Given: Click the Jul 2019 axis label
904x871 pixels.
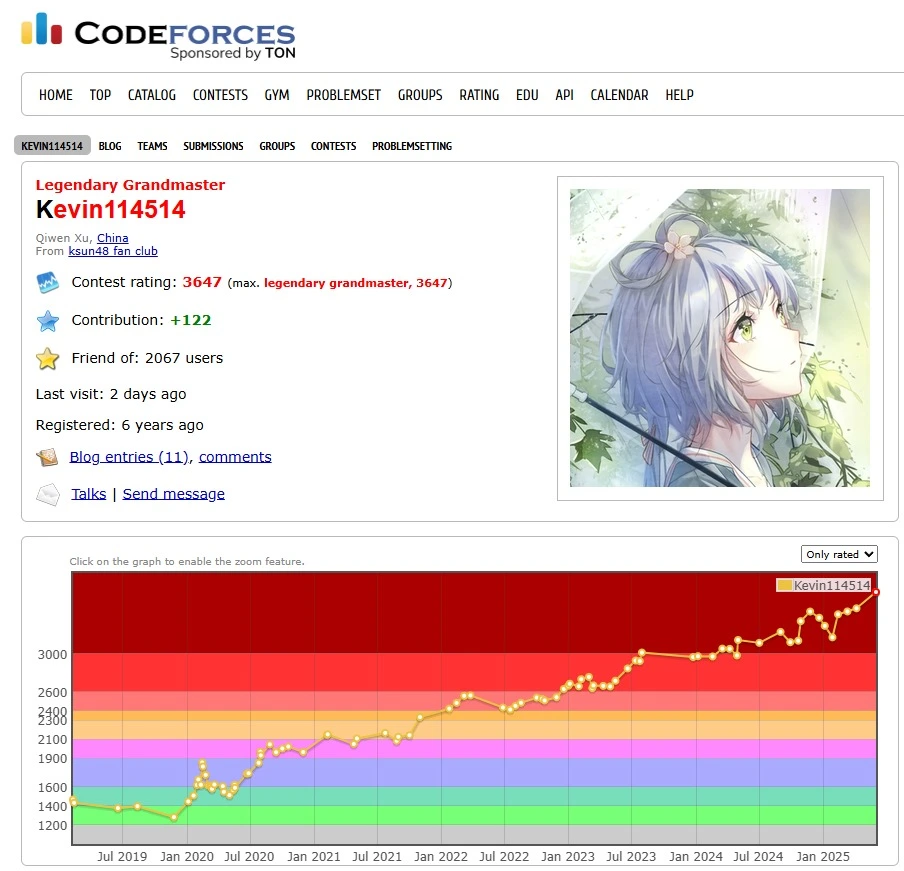Looking at the screenshot, I should pos(122,857).
